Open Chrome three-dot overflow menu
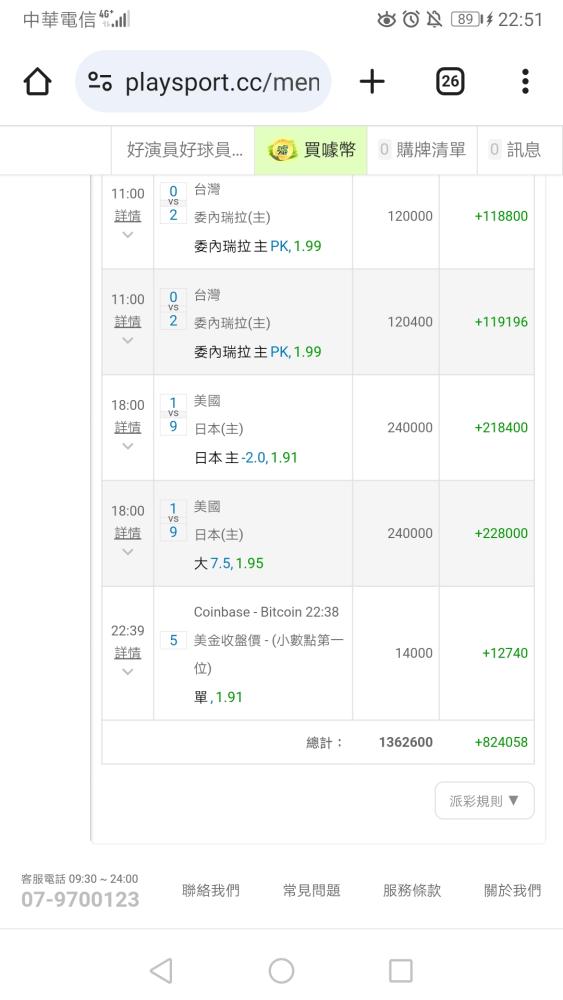The width and height of the screenshot is (563, 1000). click(525, 82)
